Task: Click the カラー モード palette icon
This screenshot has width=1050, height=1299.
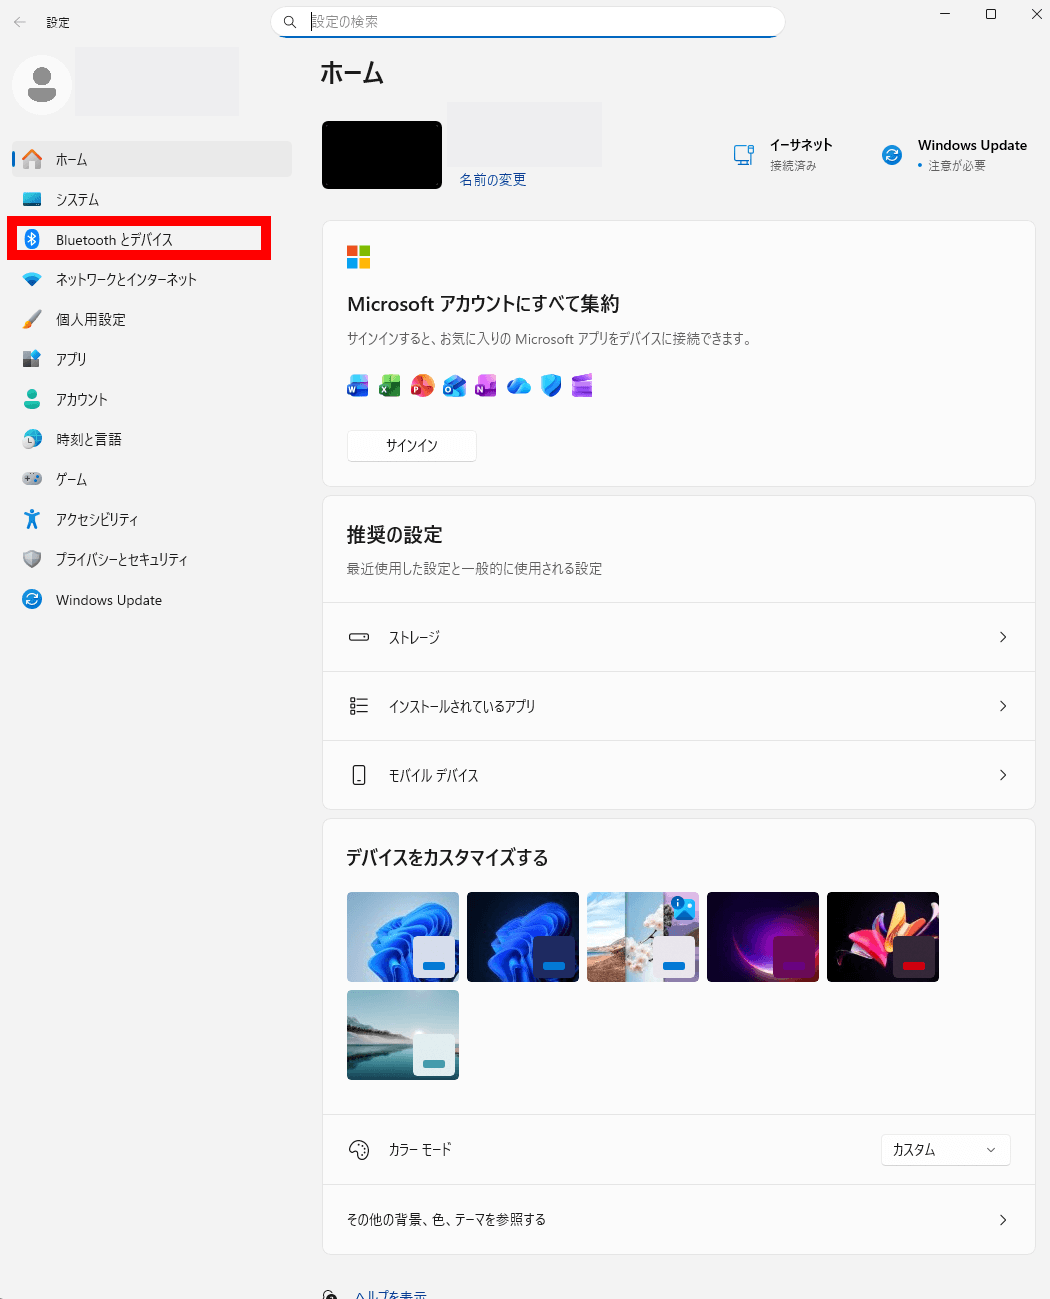Action: click(359, 1150)
